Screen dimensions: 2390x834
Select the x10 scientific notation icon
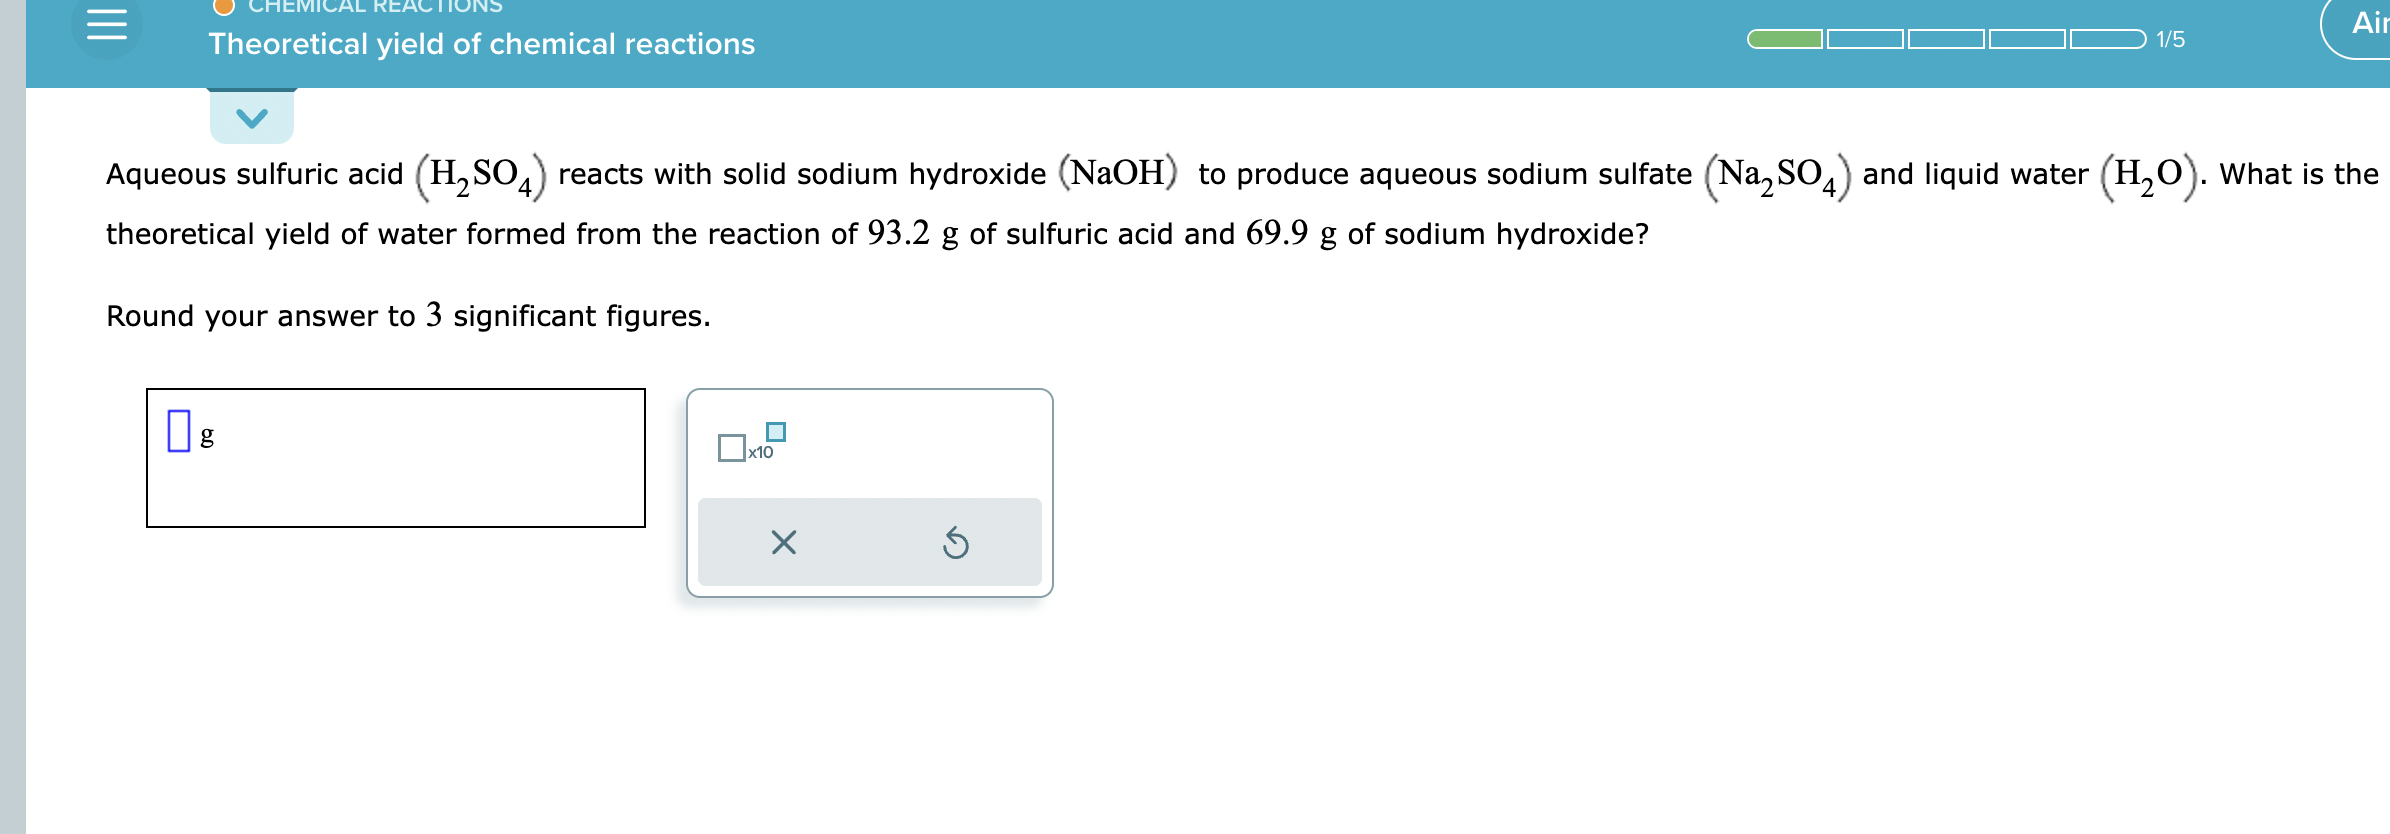[x=760, y=453]
